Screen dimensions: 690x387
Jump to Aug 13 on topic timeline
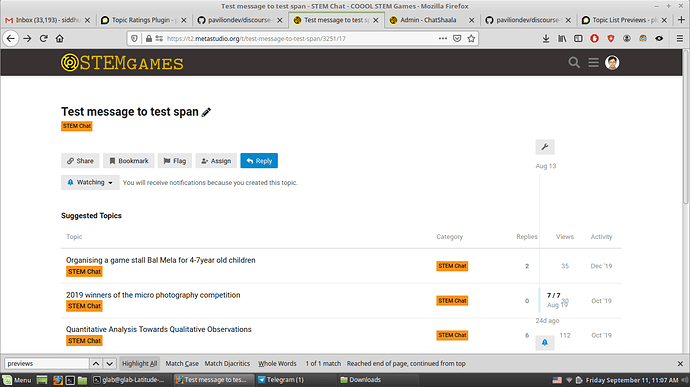click(x=546, y=166)
